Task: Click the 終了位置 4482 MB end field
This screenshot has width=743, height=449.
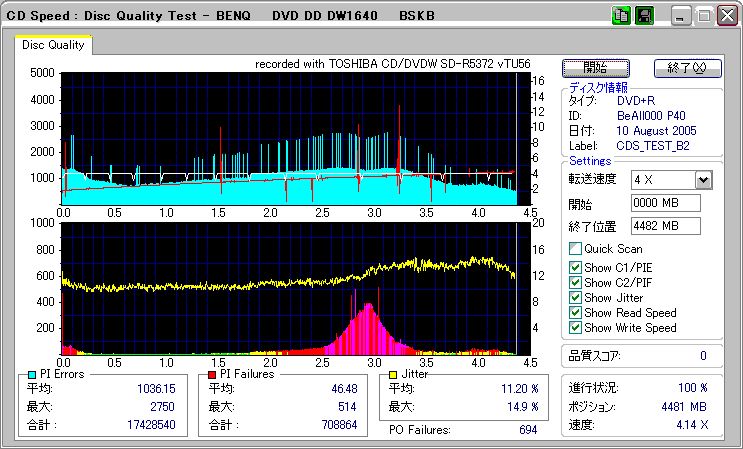Action: coord(666,225)
